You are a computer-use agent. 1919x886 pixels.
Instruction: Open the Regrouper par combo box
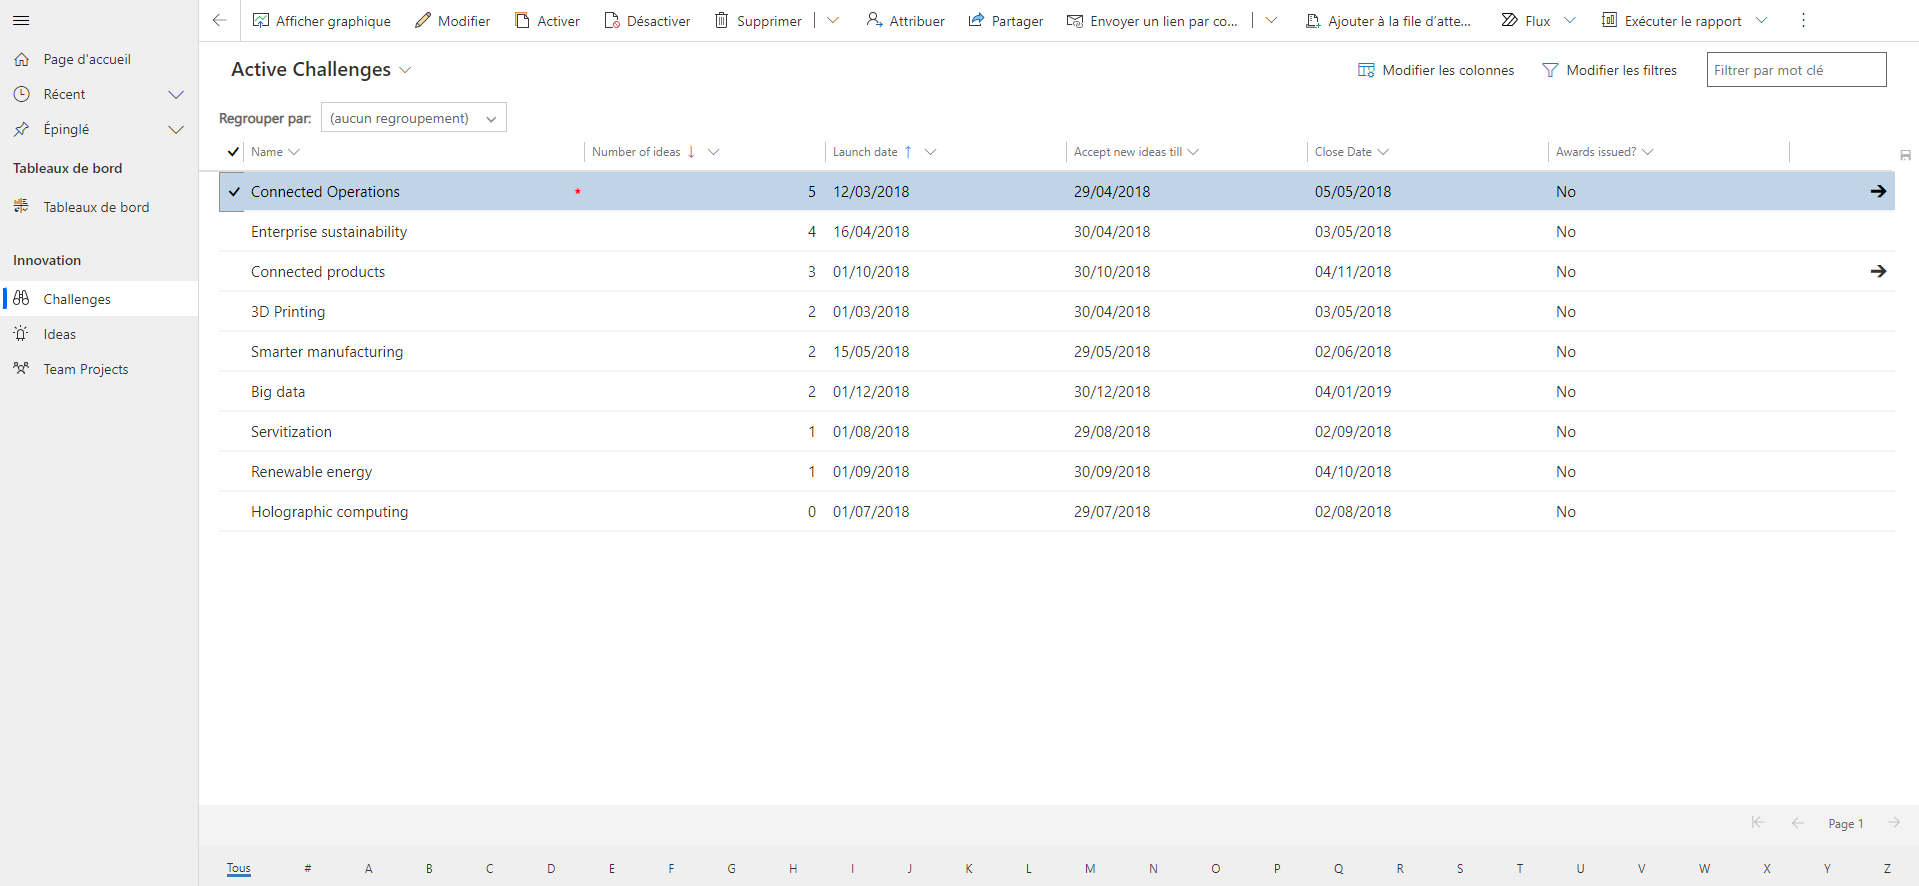point(413,118)
